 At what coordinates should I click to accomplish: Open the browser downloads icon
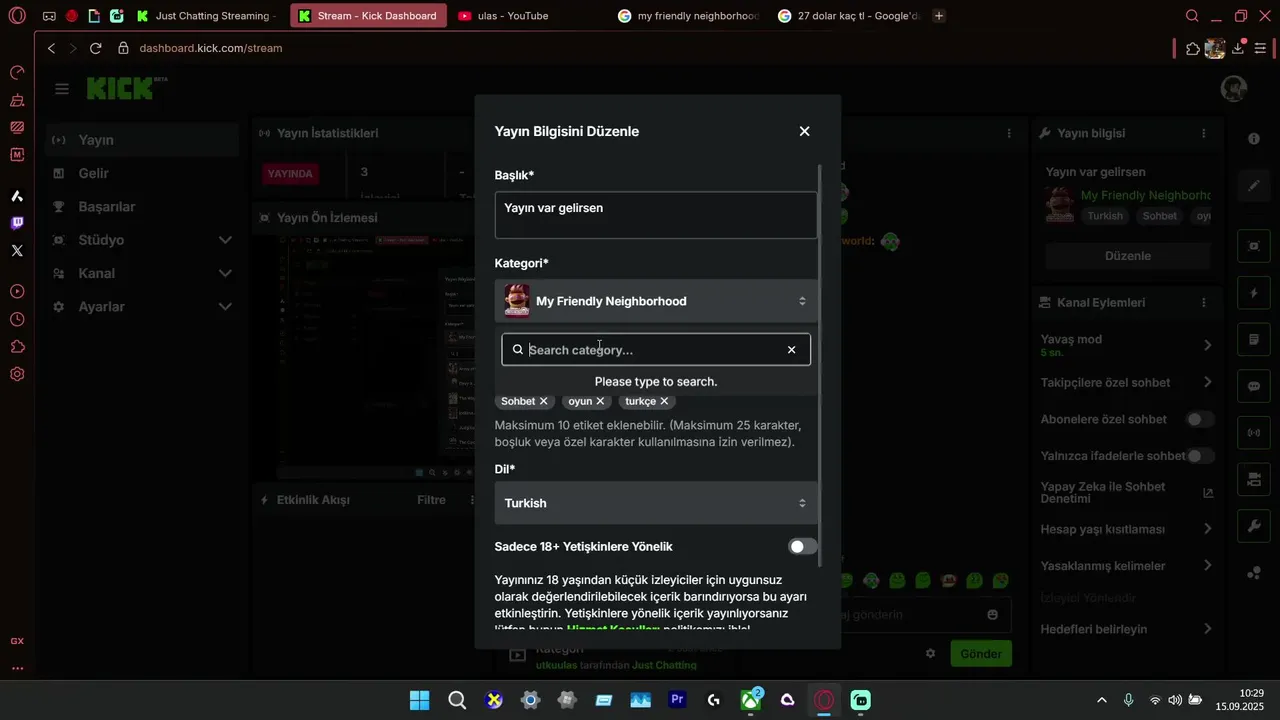tap(1238, 48)
